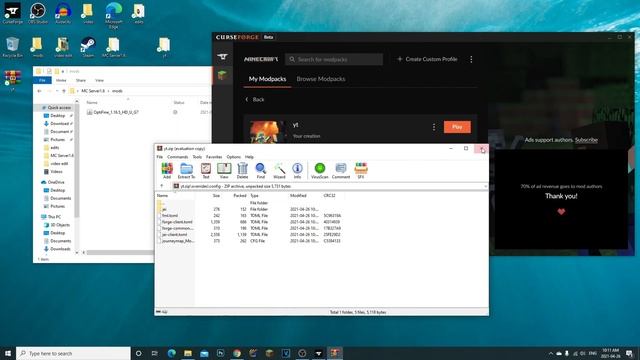Image resolution: width=640 pixels, height=360 pixels.
Task: Open the File menu in WinRAR
Action: (x=160, y=157)
